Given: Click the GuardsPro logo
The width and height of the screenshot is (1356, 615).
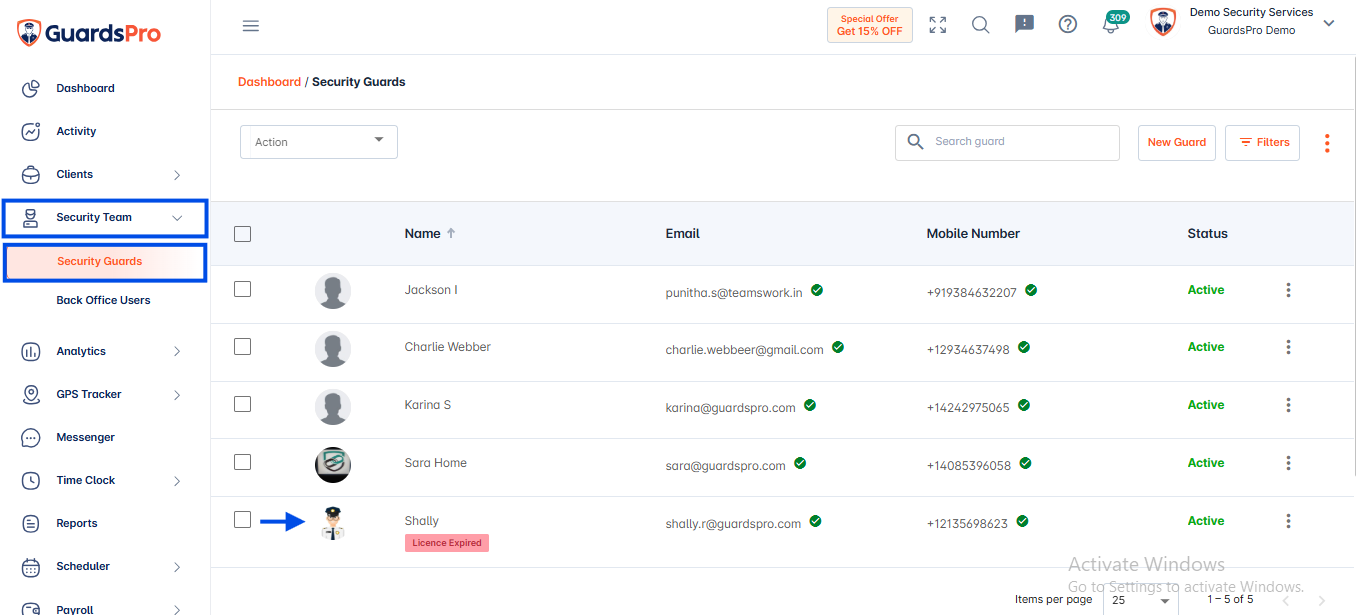Looking at the screenshot, I should coord(89,33).
